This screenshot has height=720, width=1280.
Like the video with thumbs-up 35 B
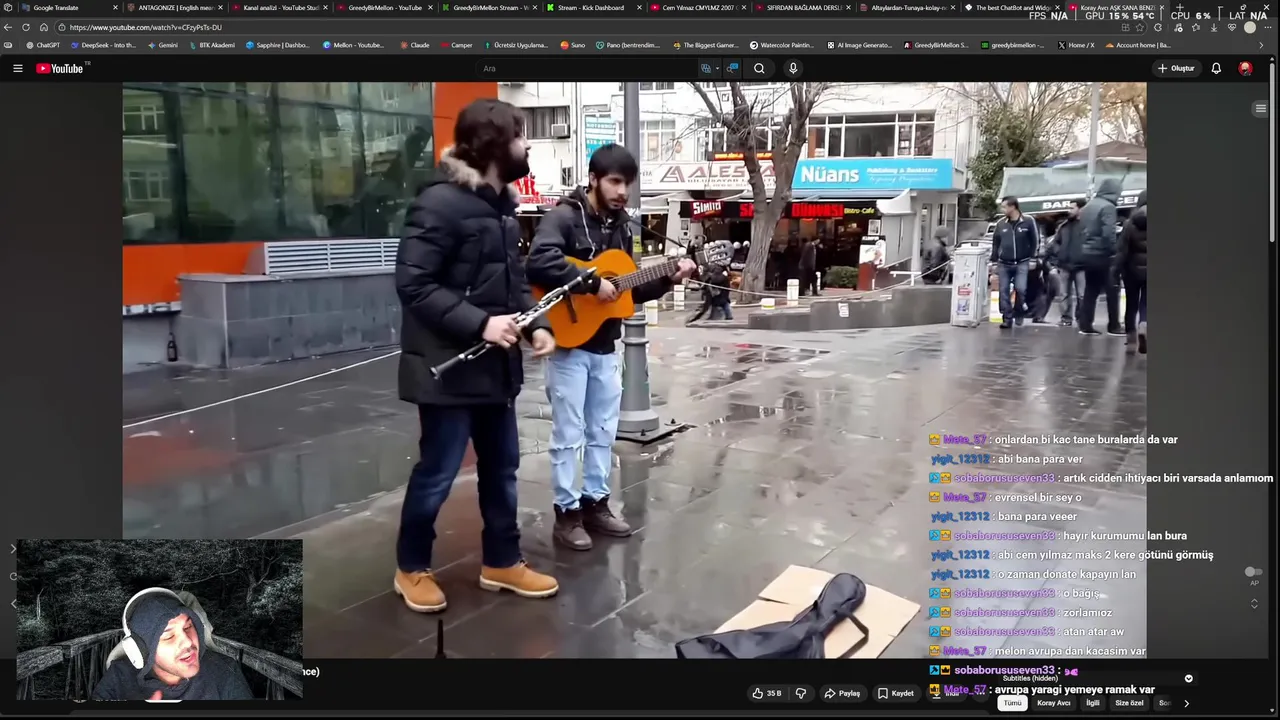pos(767,693)
